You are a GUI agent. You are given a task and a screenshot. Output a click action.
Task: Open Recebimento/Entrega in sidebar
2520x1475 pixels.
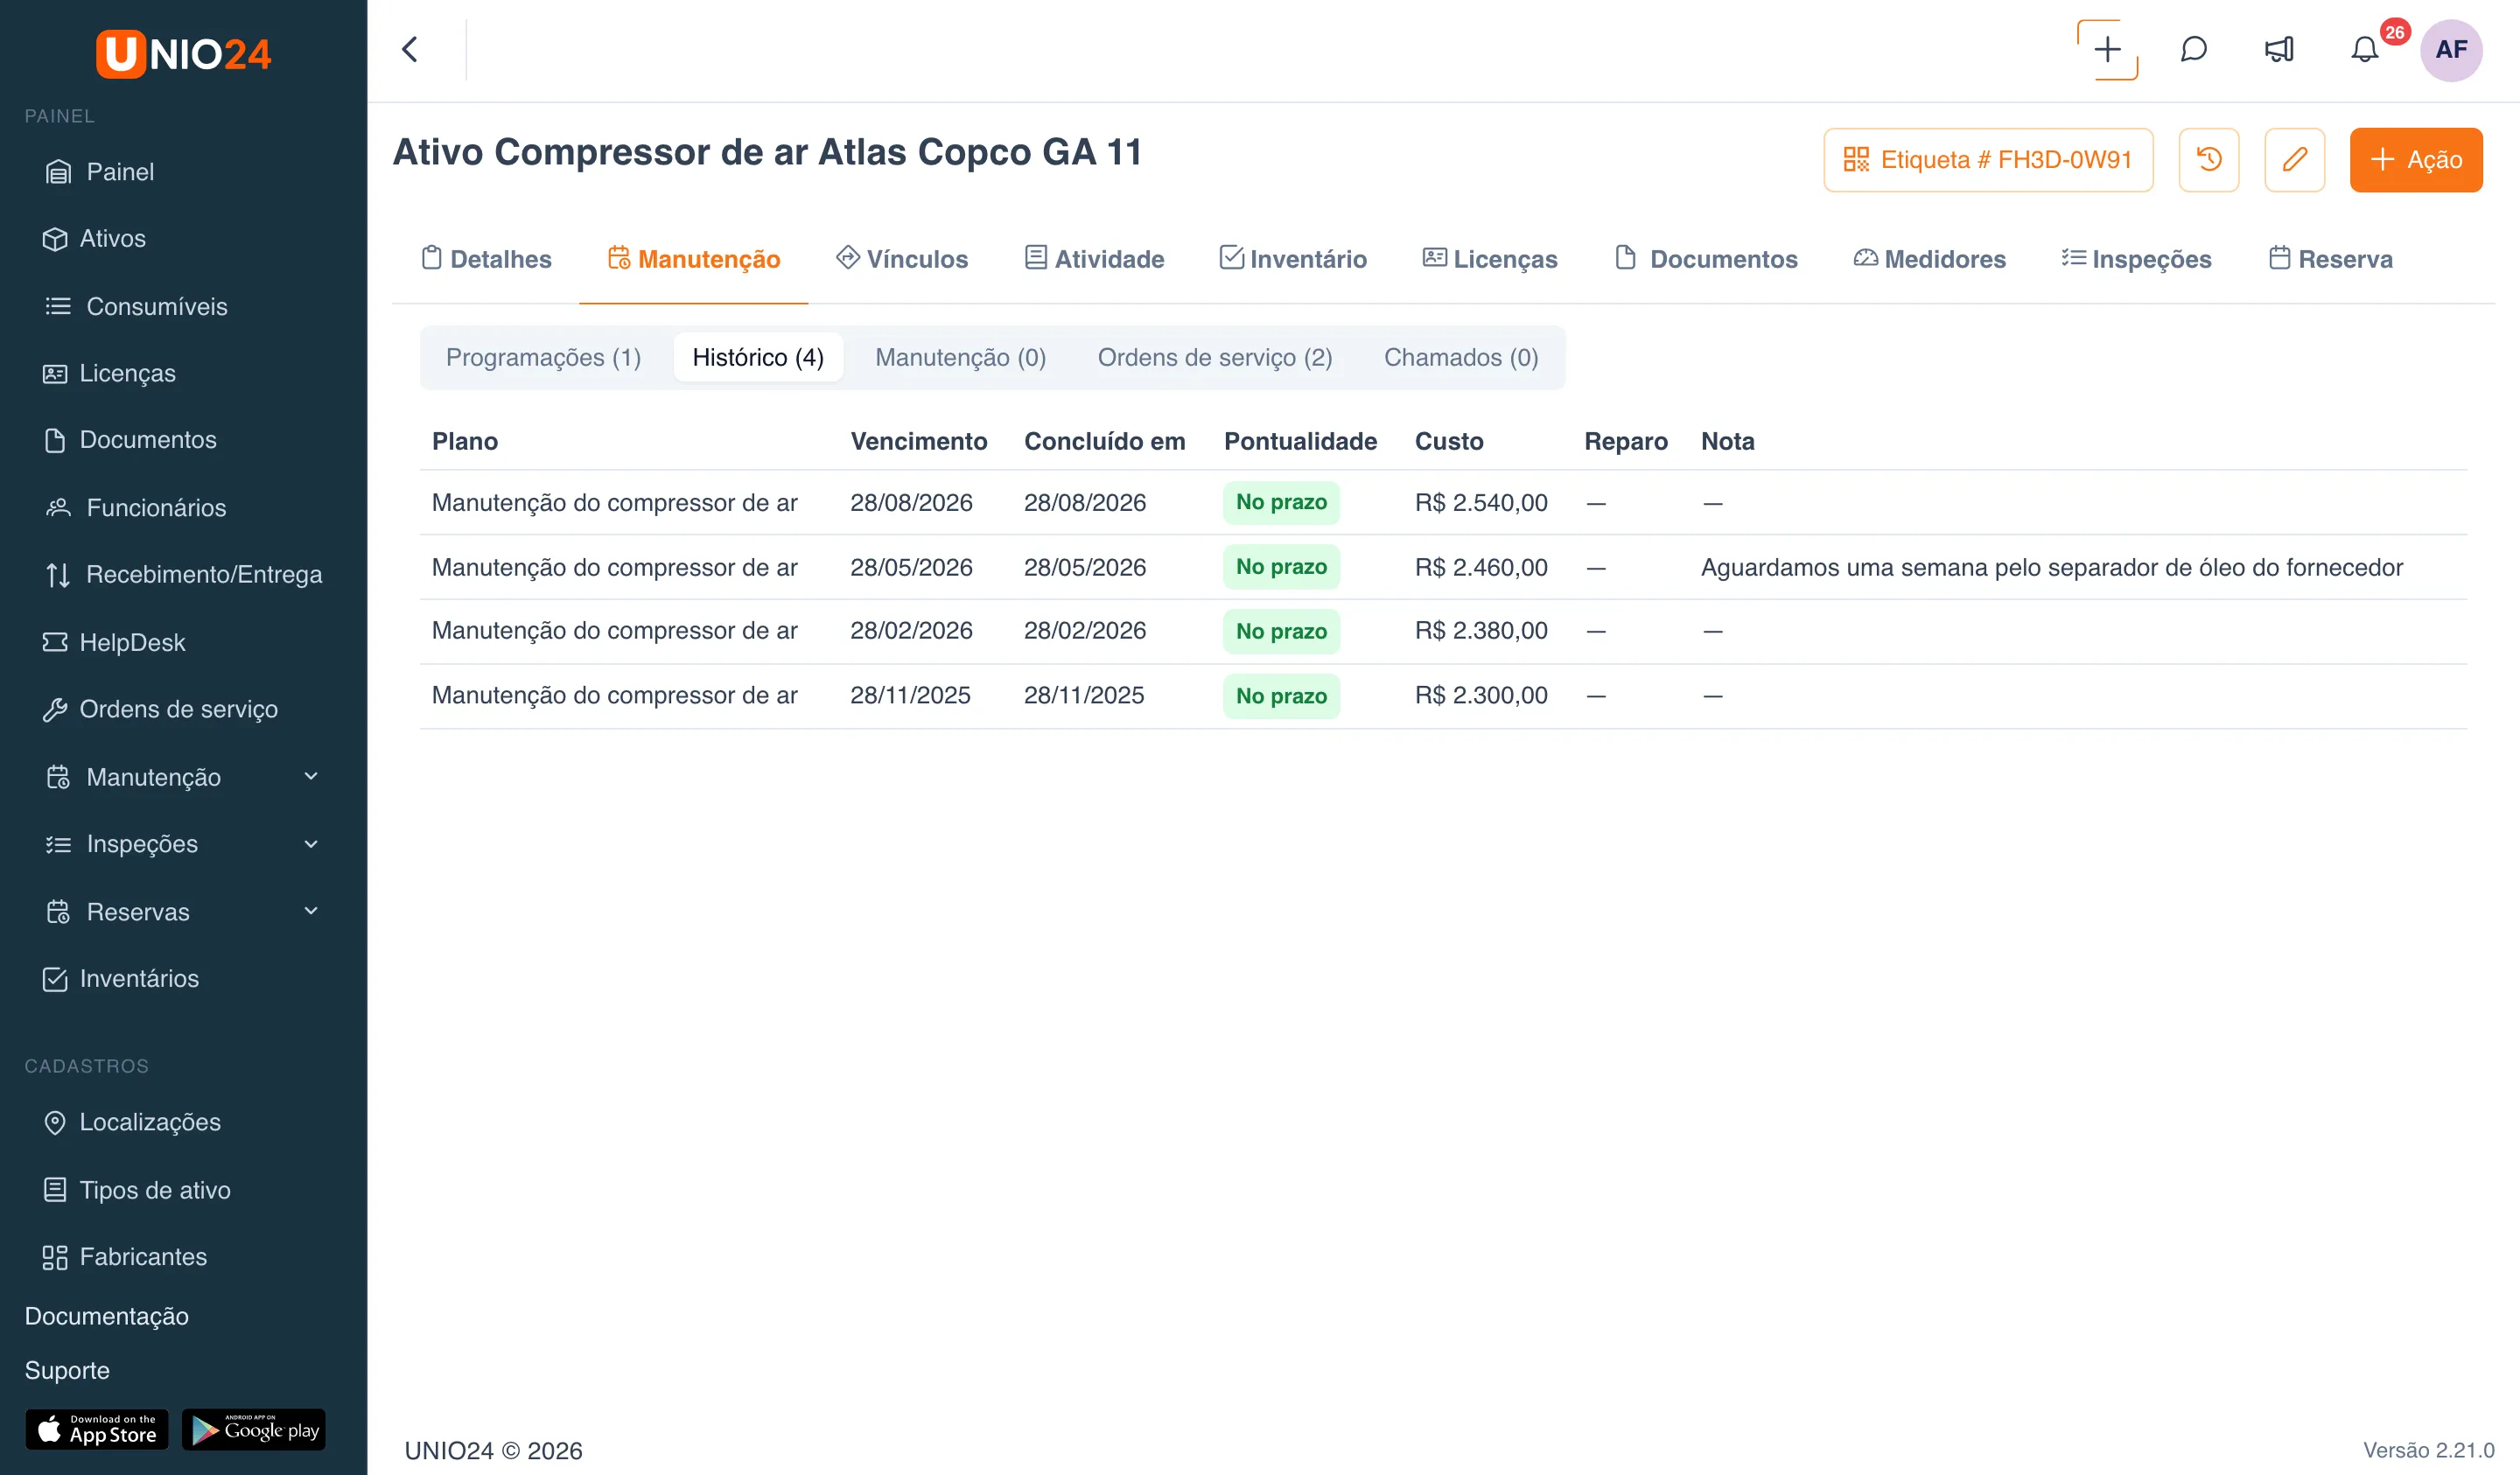[183, 575]
